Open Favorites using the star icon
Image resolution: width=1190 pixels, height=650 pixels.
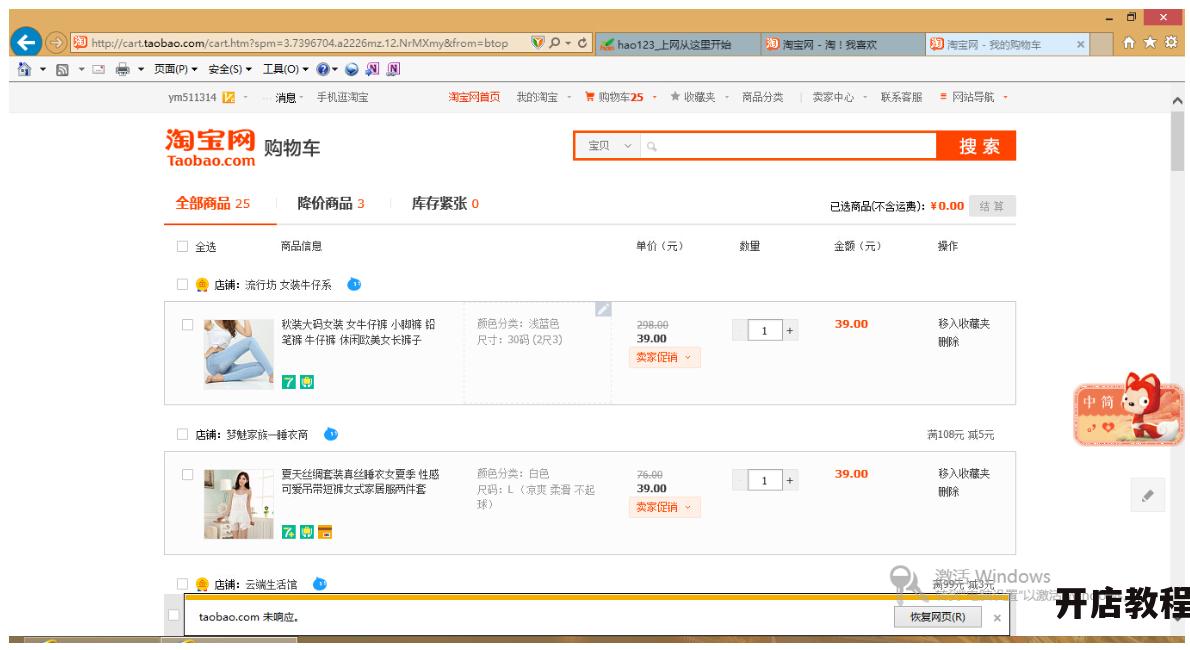point(1150,43)
